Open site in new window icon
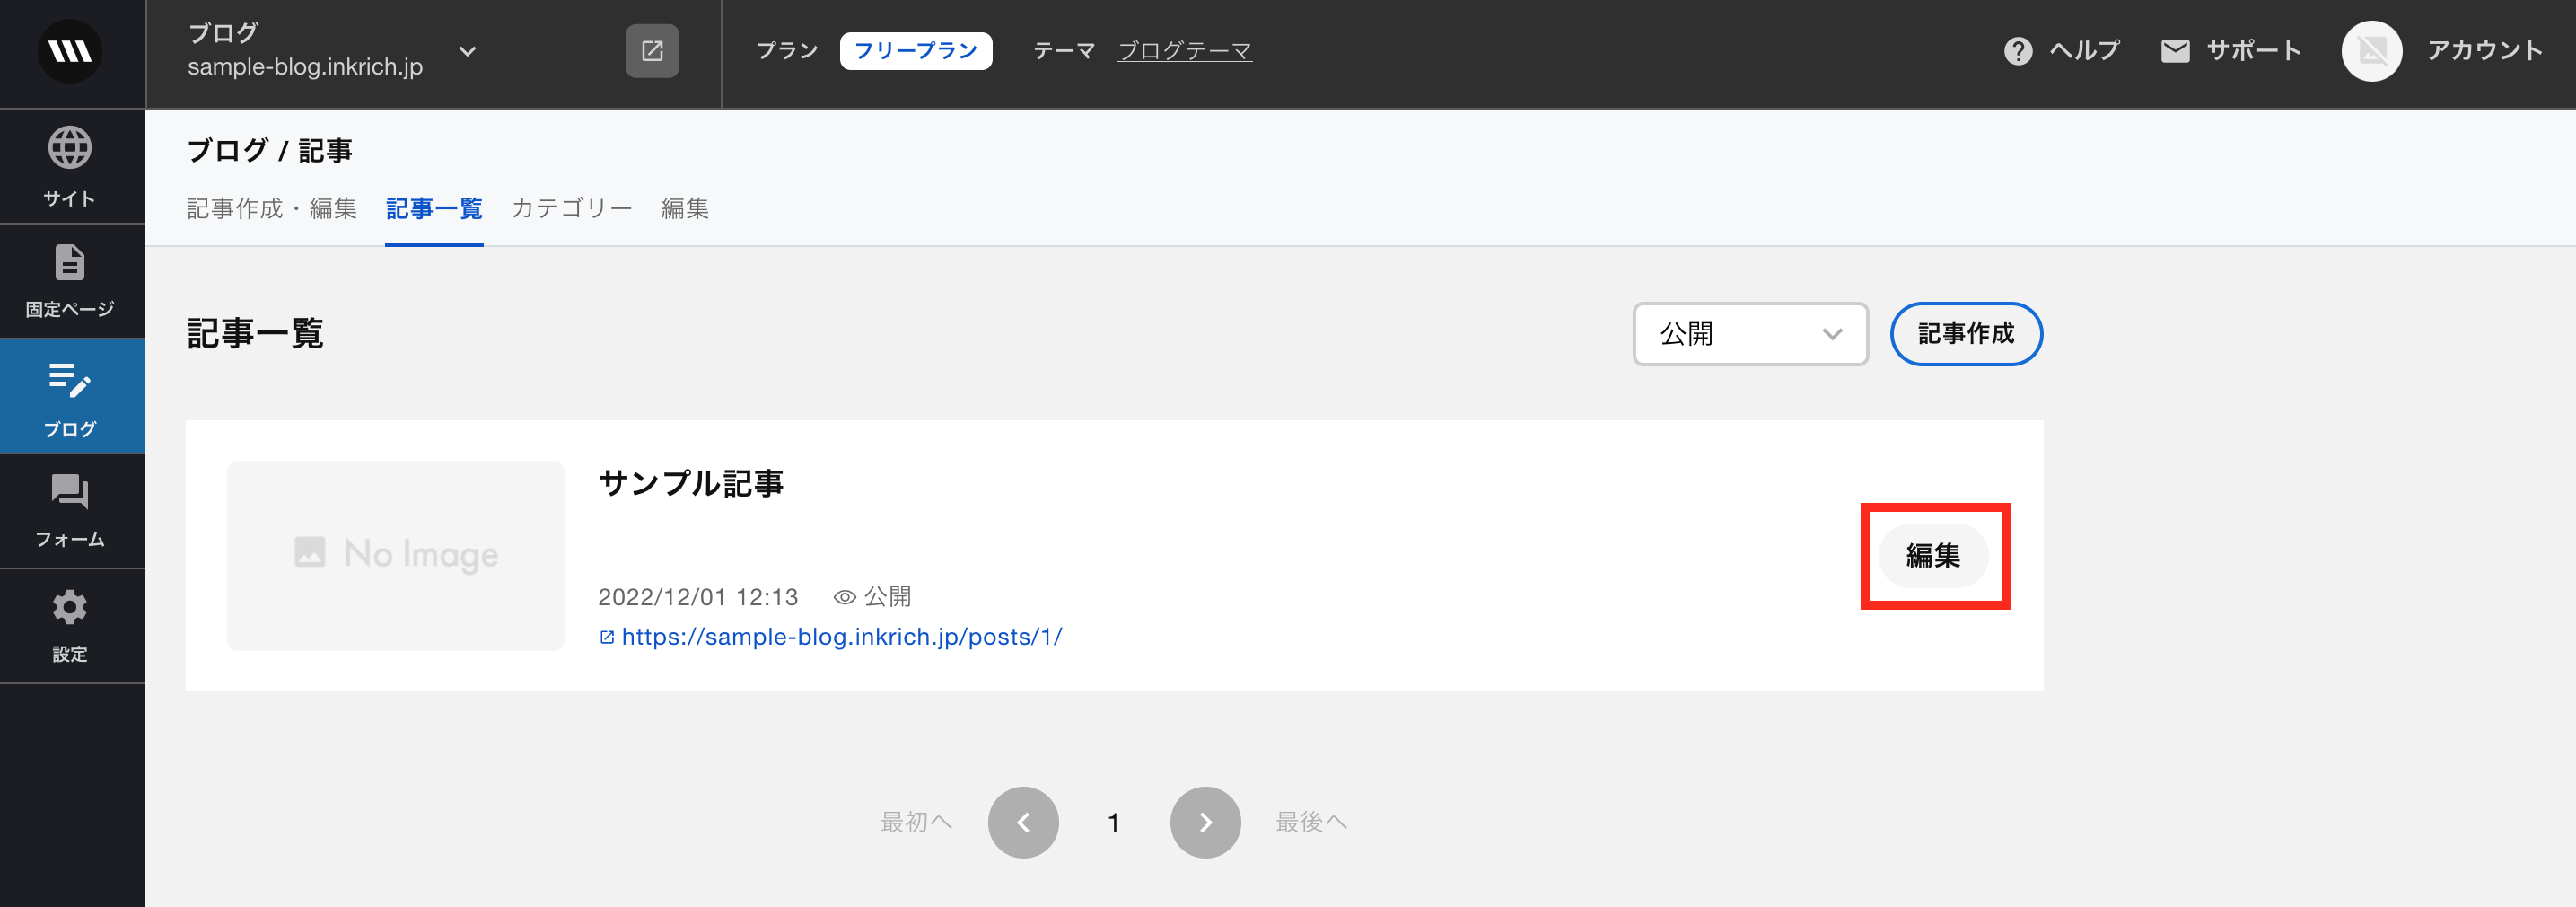 (x=652, y=51)
